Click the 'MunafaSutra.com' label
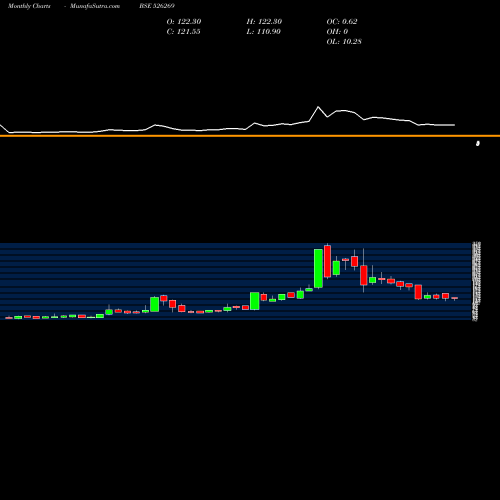The image size is (500, 500). [x=95, y=6]
